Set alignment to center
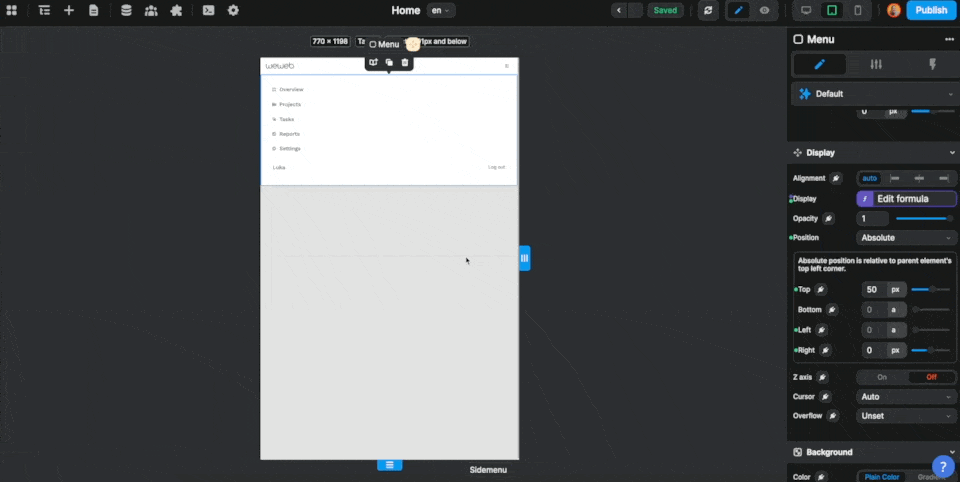Image resolution: width=960 pixels, height=482 pixels. pyautogui.click(x=919, y=178)
